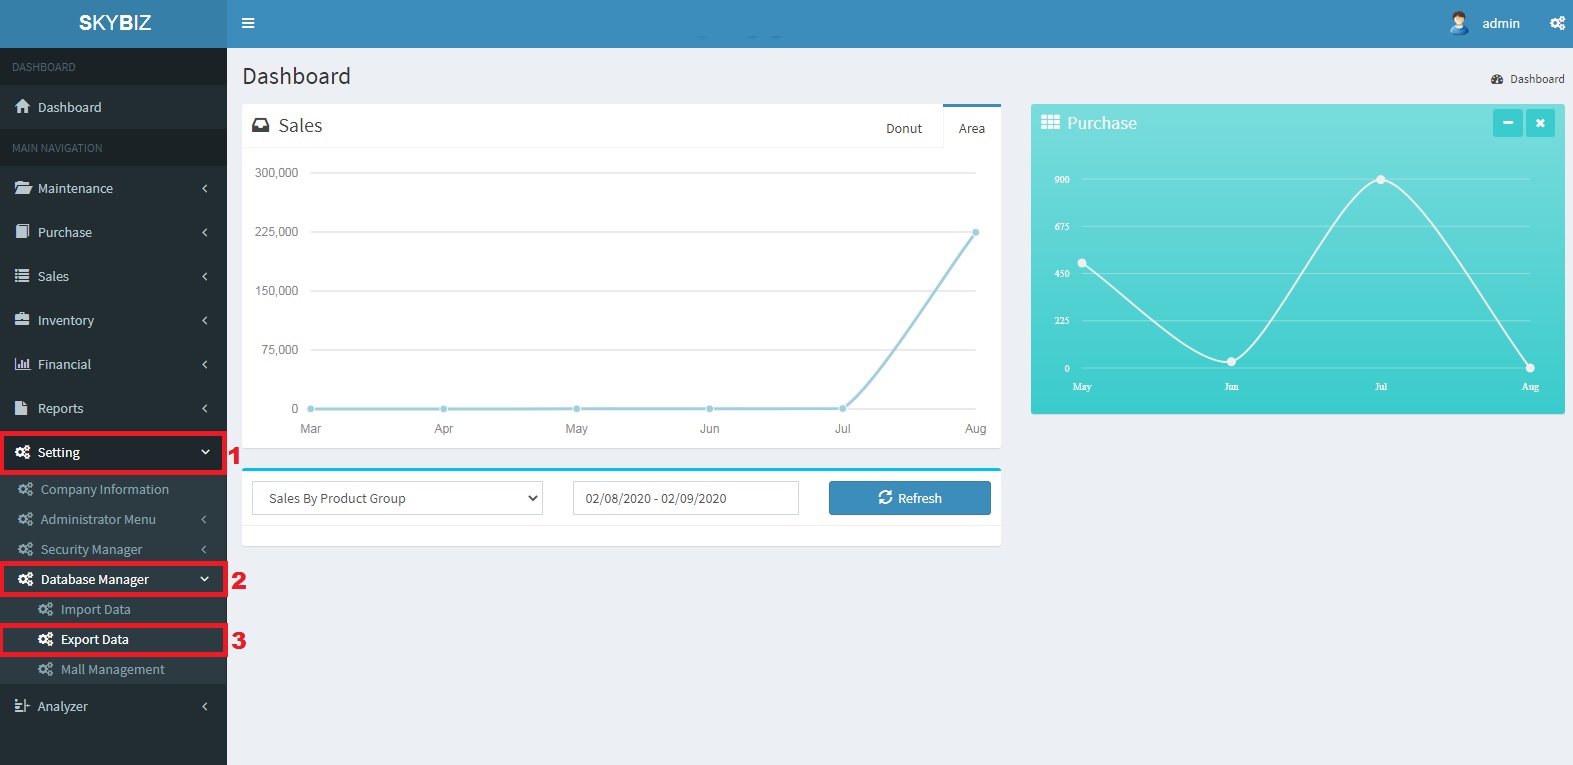Click the hamburger sidebar toggle icon

[x=248, y=23]
